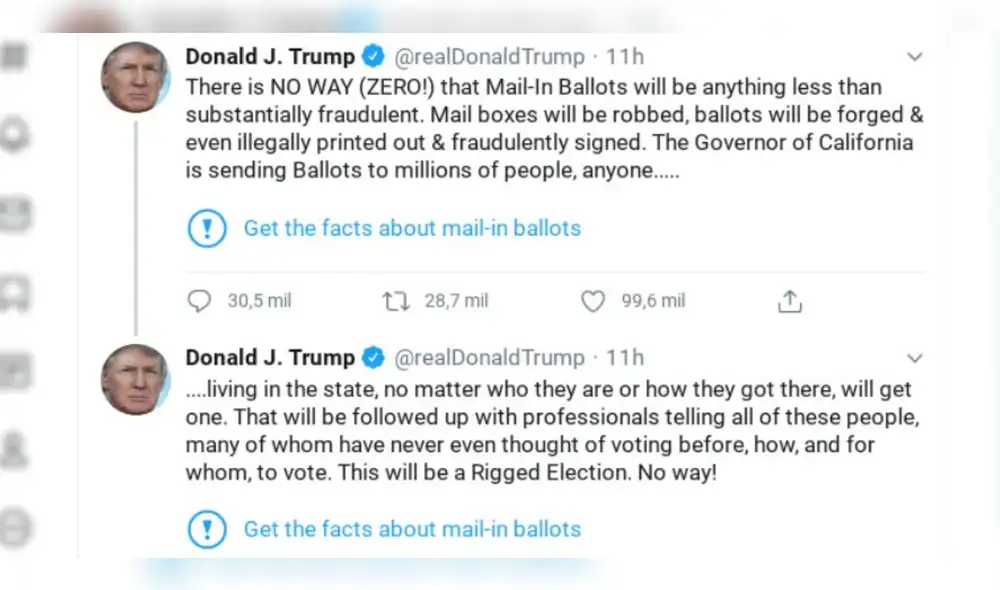Open 'Get the facts about mail-in ballots' link
Image resolution: width=1000 pixels, height=590 pixels.
[411, 228]
